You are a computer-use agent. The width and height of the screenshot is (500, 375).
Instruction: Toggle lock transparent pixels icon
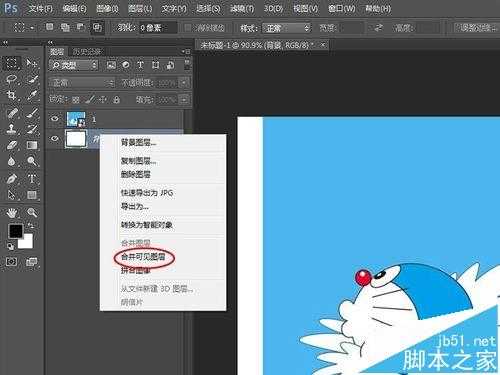click(76, 99)
